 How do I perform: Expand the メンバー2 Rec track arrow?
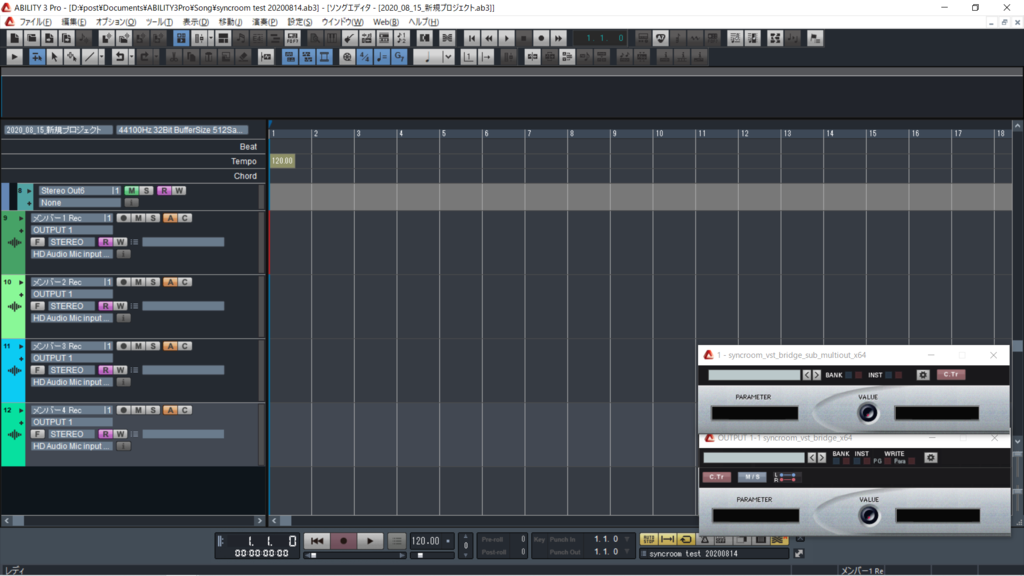[x=21, y=282]
